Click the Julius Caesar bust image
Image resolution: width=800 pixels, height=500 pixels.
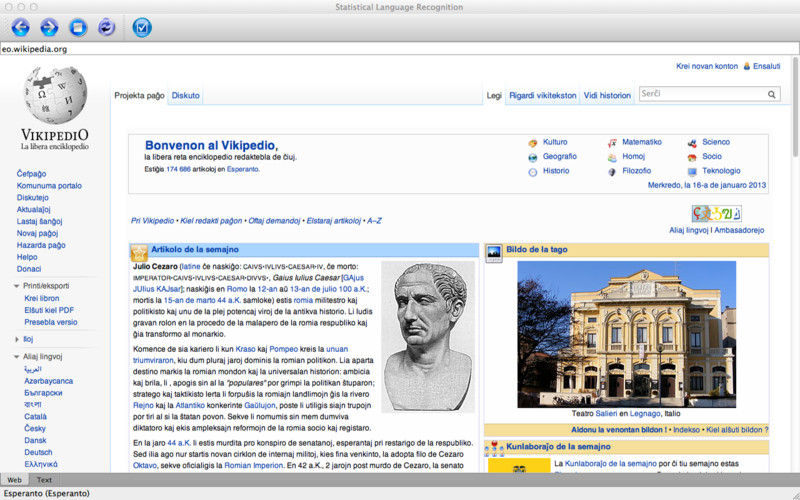428,337
